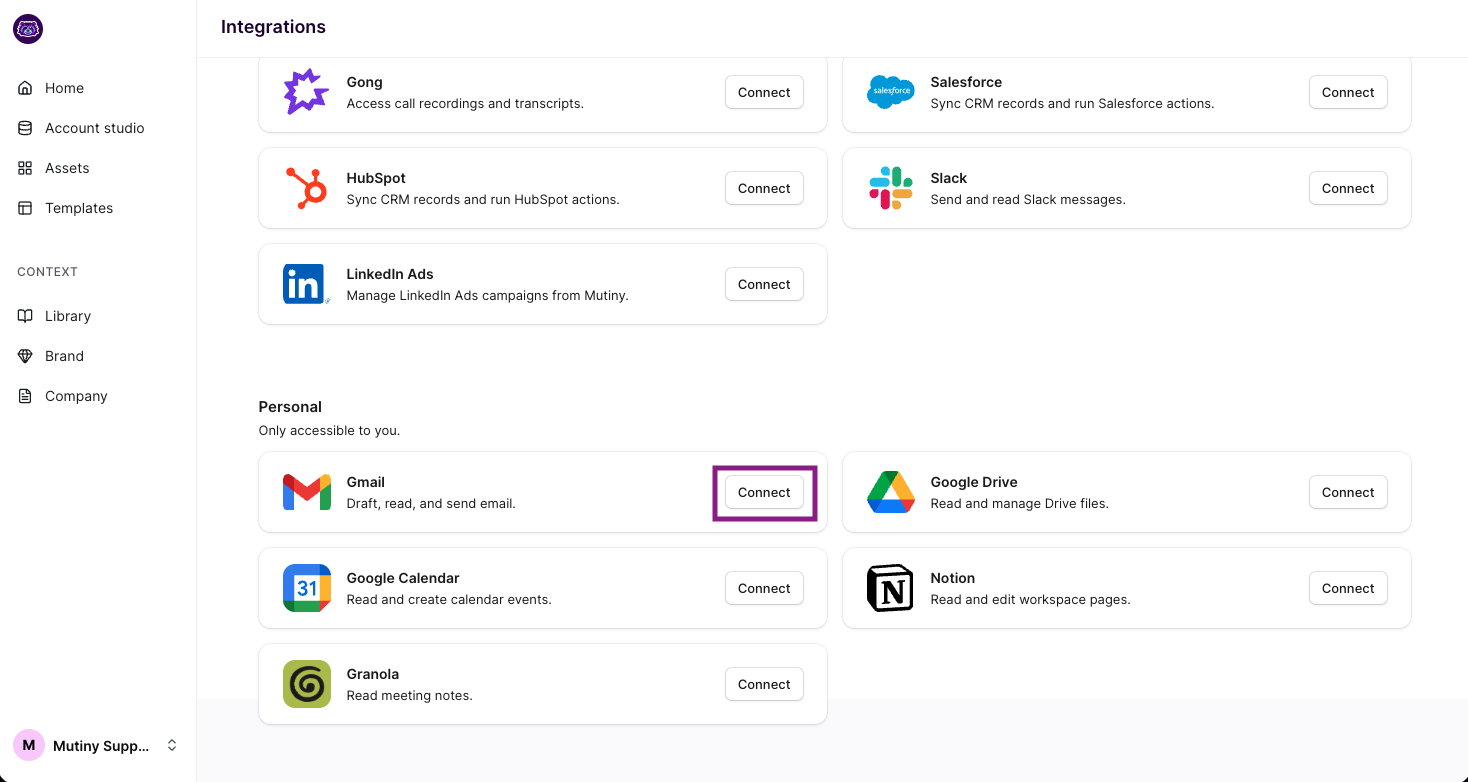Connect the Granola integration

pos(764,684)
